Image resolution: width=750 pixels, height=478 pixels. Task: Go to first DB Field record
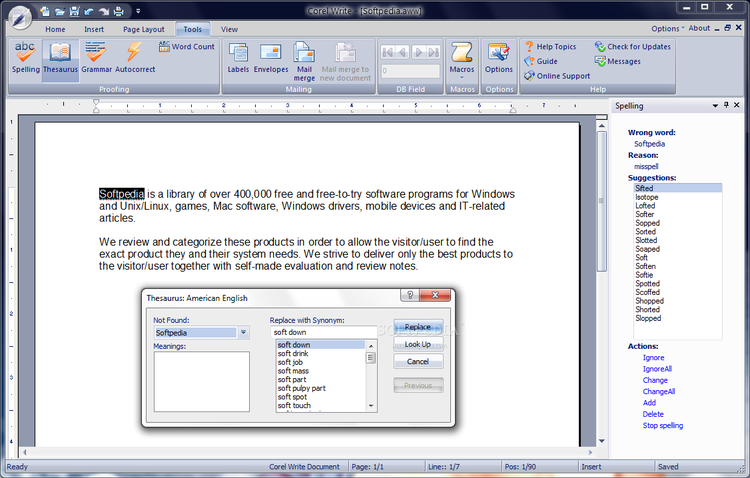point(388,52)
